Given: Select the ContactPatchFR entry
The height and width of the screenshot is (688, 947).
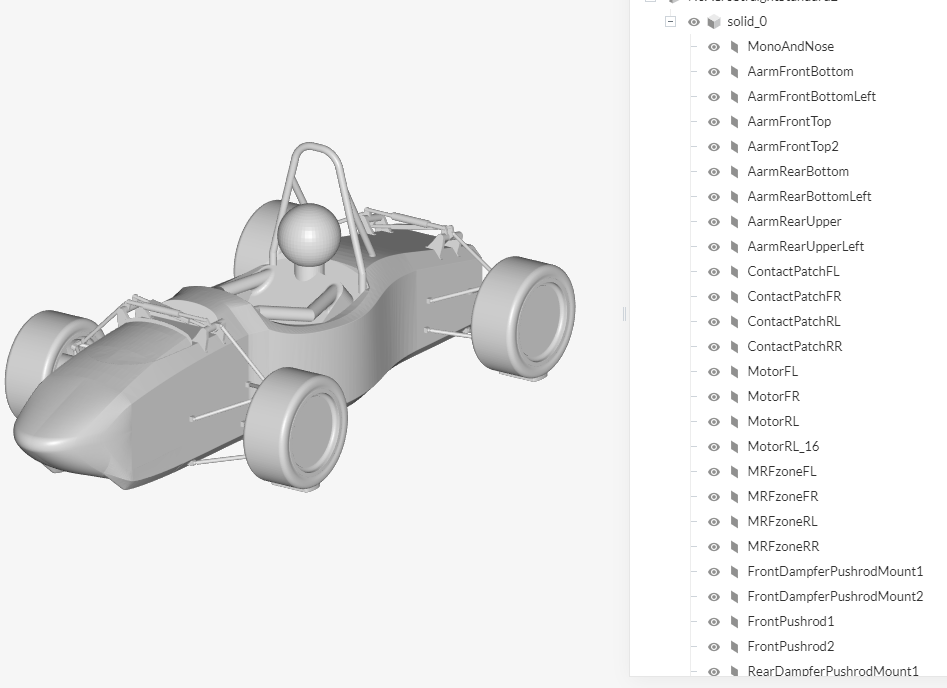Looking at the screenshot, I should click(794, 297).
